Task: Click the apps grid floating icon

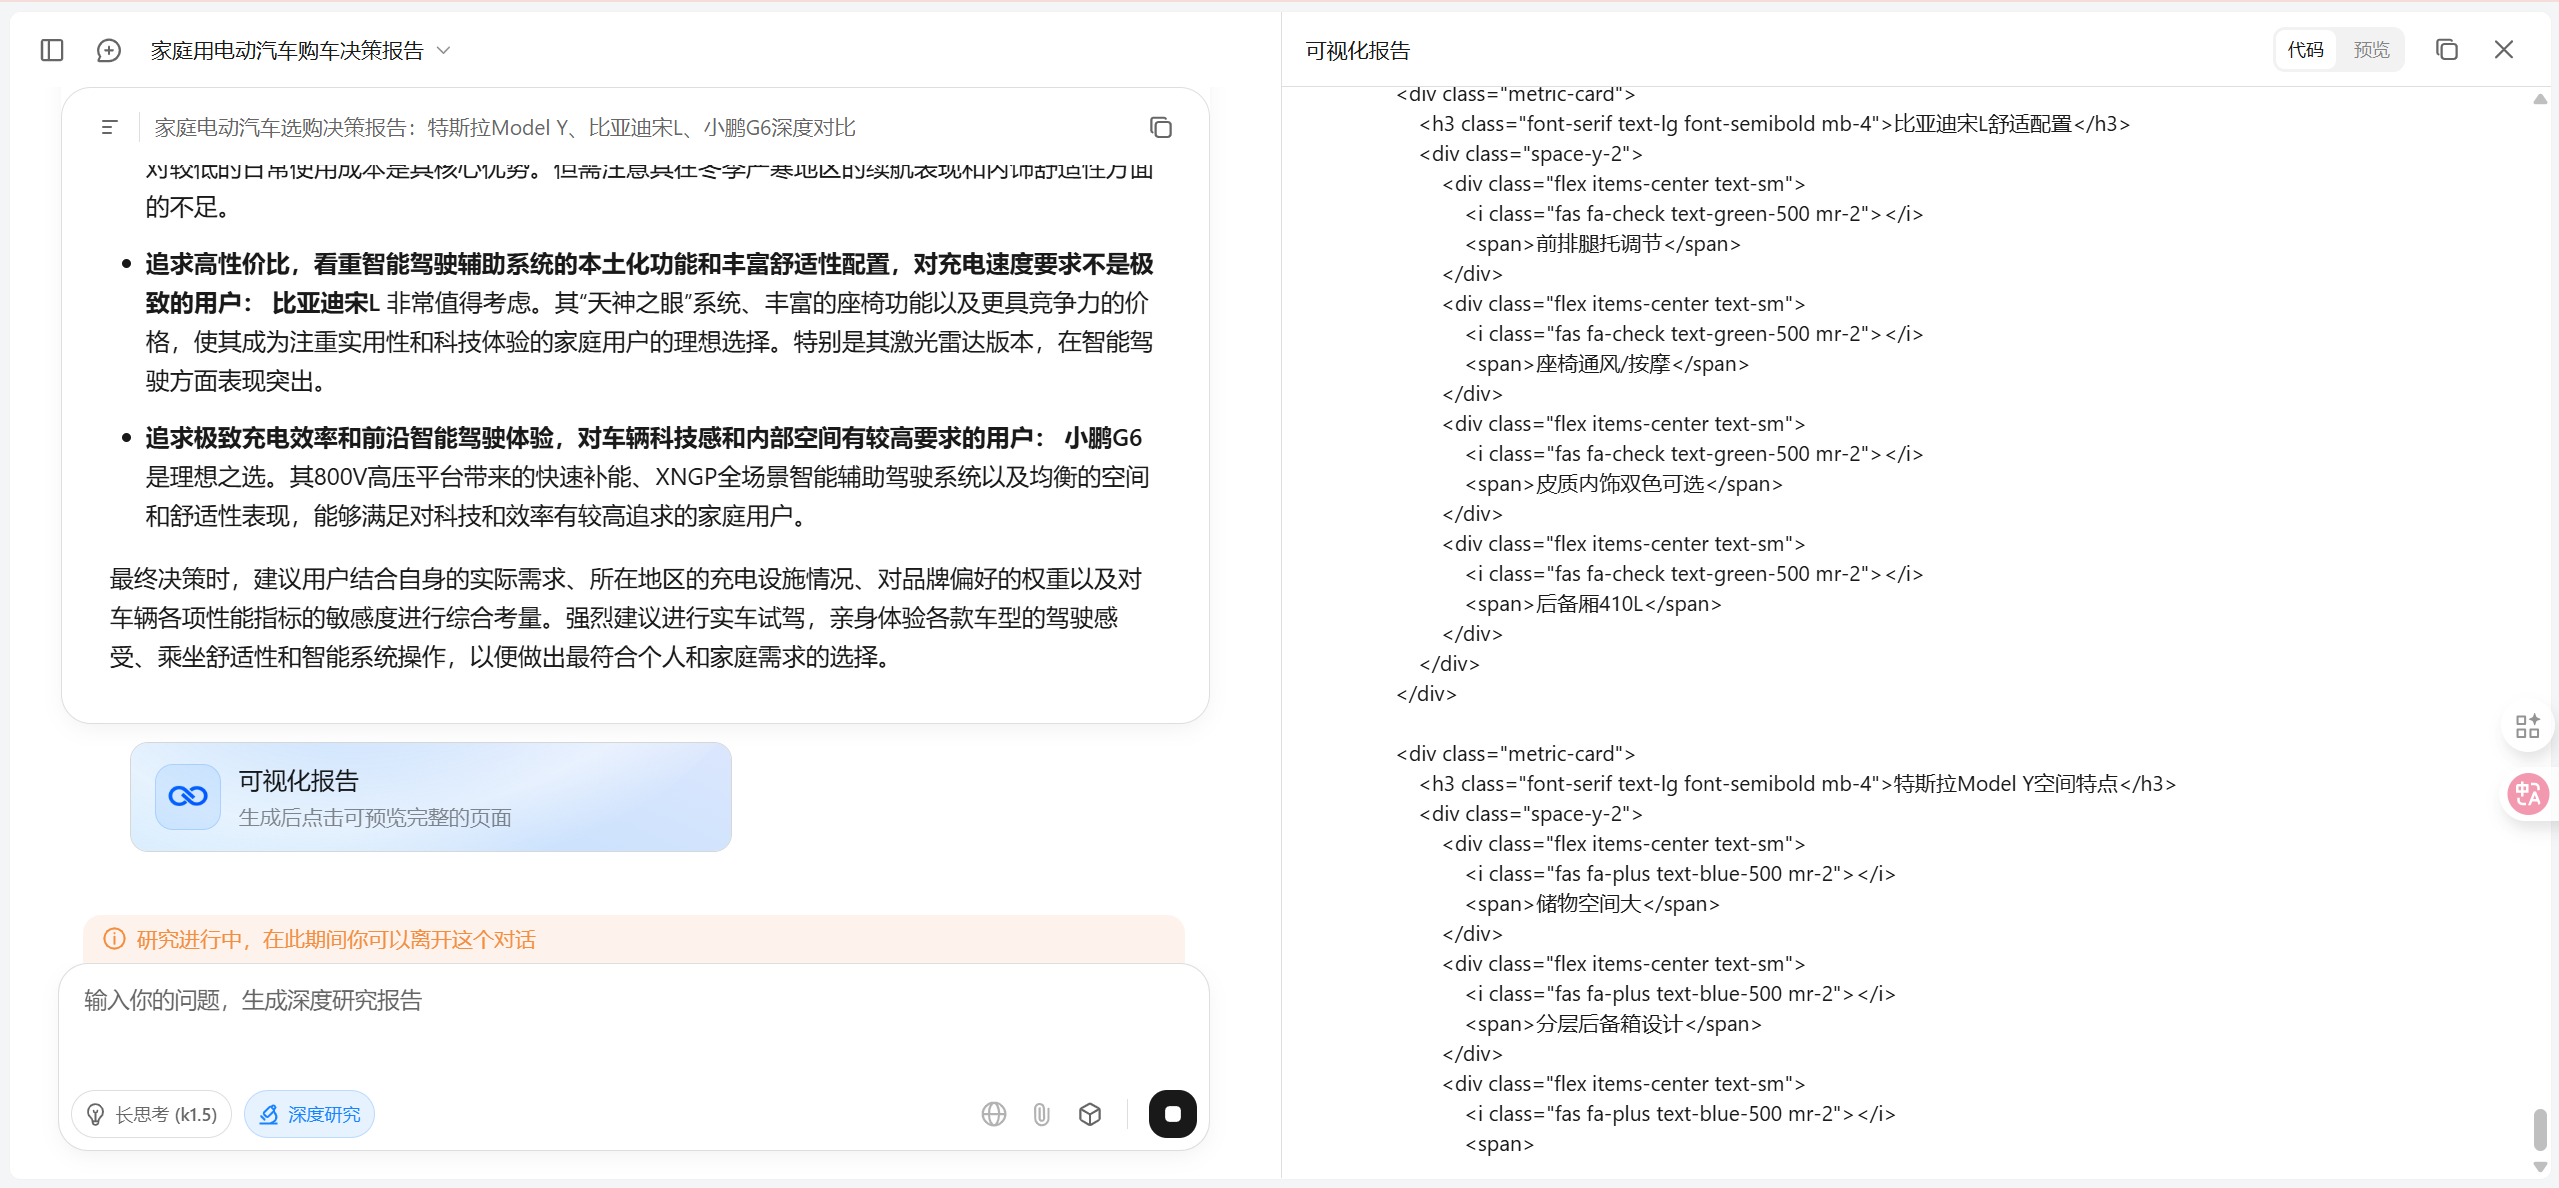Action: (x=2528, y=726)
